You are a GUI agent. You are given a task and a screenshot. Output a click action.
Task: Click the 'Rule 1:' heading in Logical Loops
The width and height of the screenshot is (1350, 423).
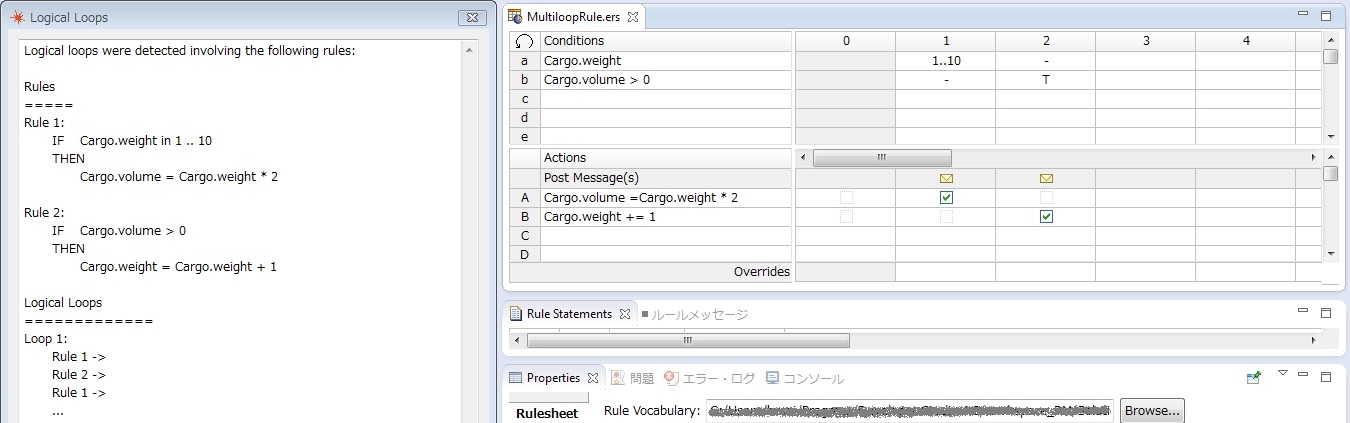tap(44, 123)
